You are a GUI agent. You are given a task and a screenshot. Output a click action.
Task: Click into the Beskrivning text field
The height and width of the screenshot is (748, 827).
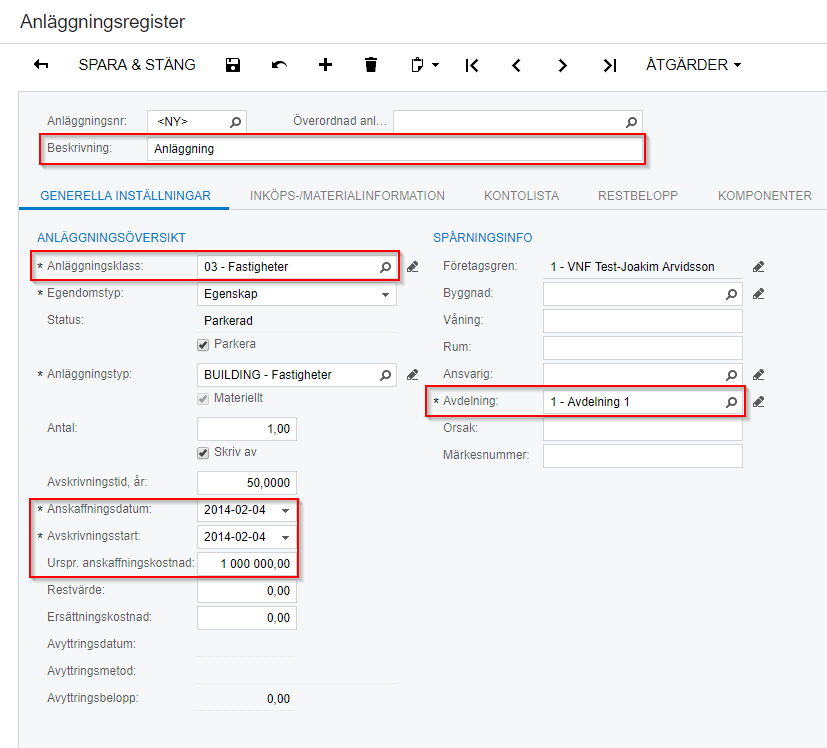394,149
